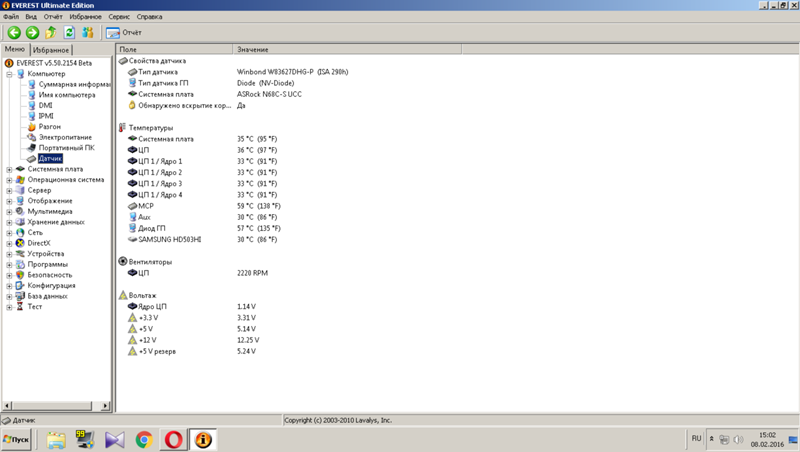Screen dimensions: 800x452
Task: Click the Refresh toolbar icon
Action: [69, 33]
